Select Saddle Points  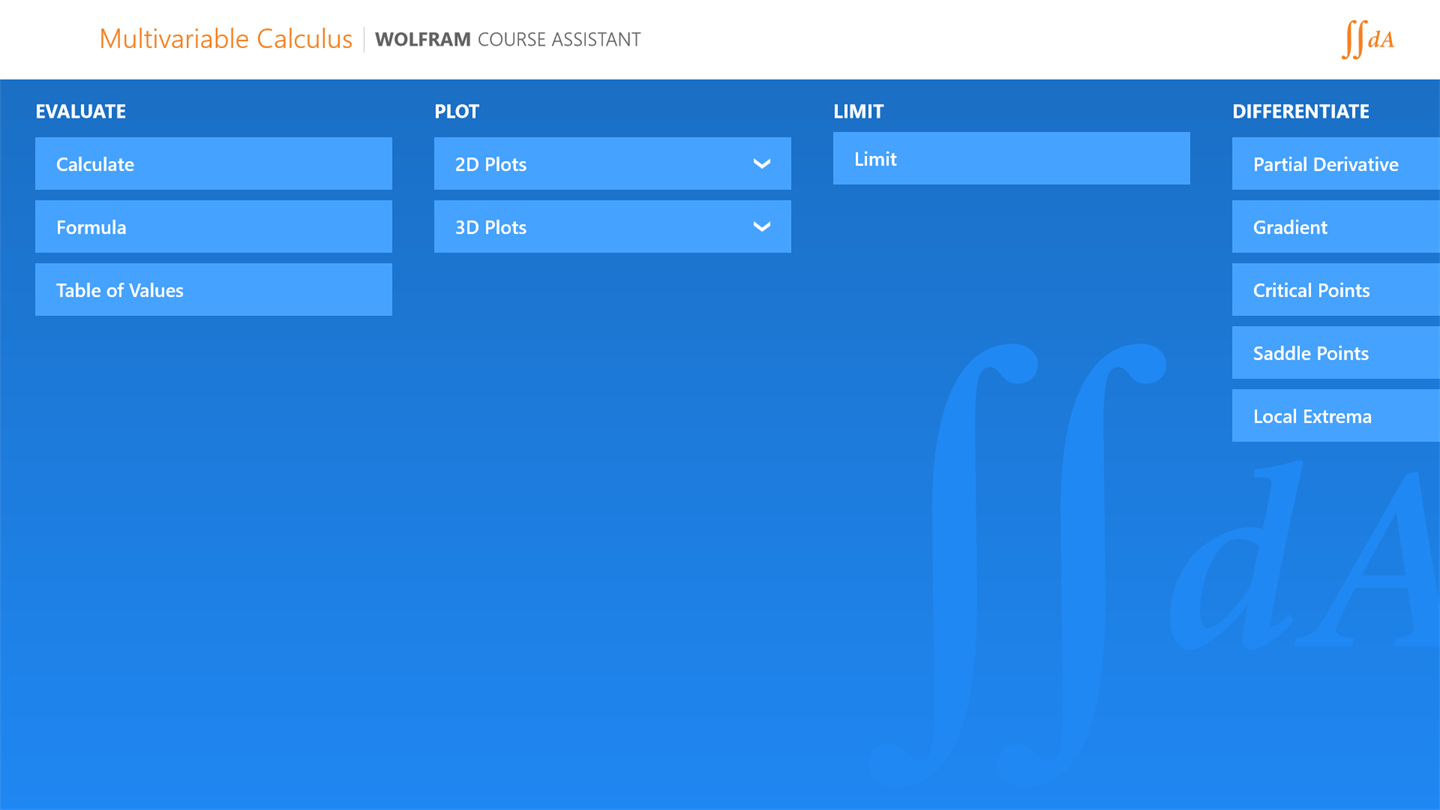pos(1336,353)
